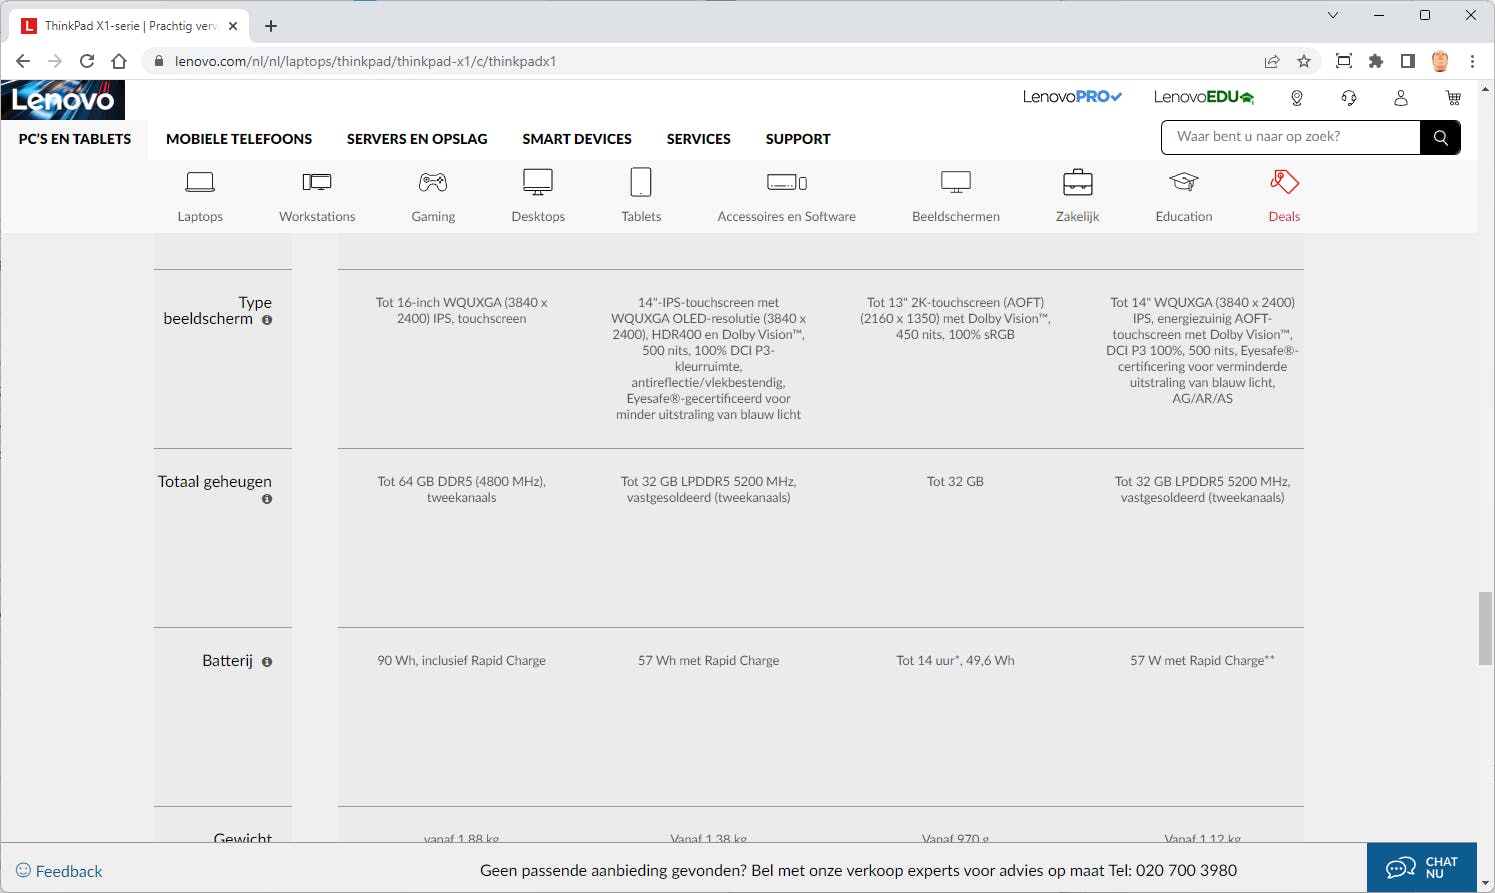
Task: Show info for Type beeldscherm
Action: click(267, 320)
